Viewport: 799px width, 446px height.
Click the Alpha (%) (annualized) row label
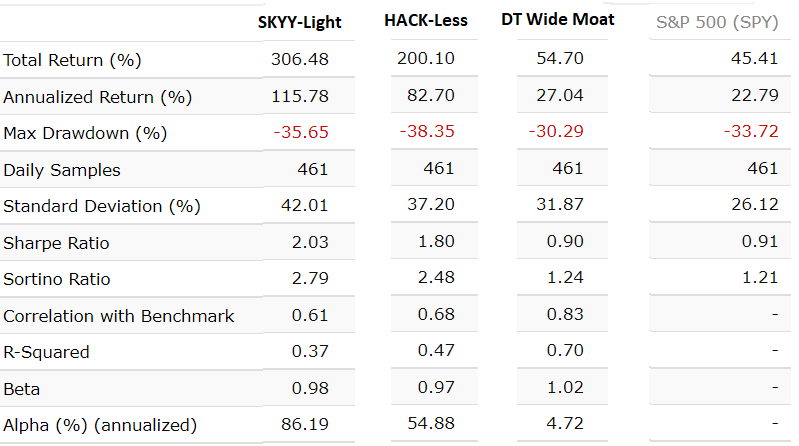click(x=100, y=426)
